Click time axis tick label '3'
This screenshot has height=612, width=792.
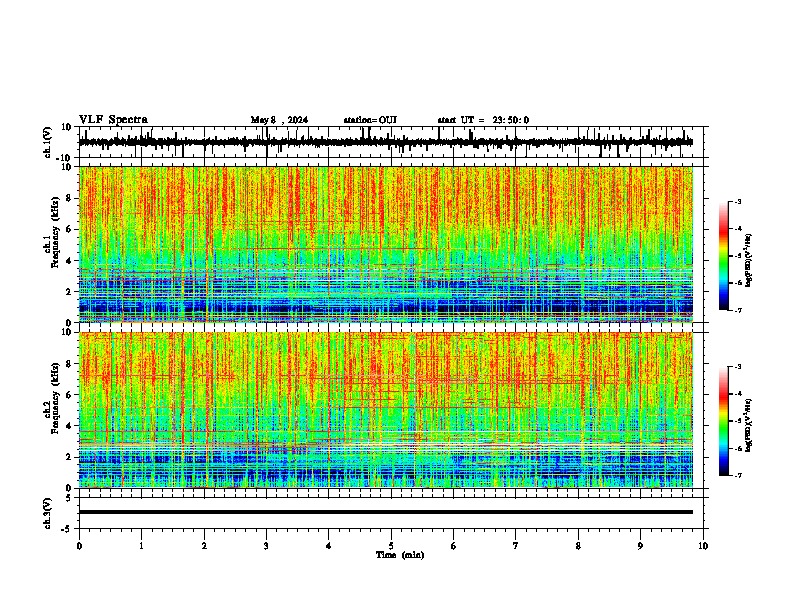tap(266, 546)
